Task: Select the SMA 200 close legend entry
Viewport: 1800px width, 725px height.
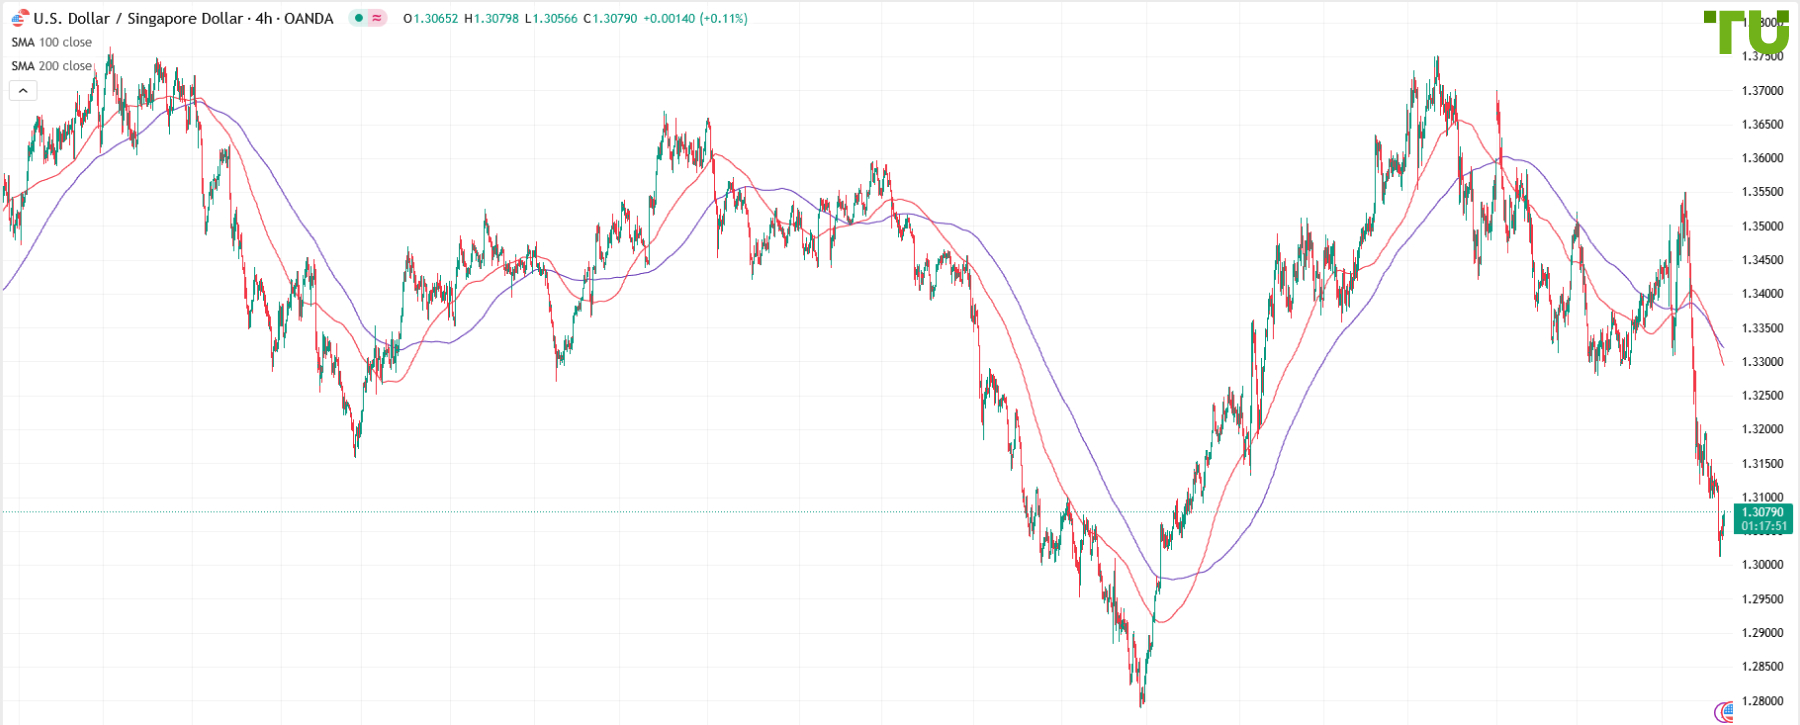Action: point(51,66)
